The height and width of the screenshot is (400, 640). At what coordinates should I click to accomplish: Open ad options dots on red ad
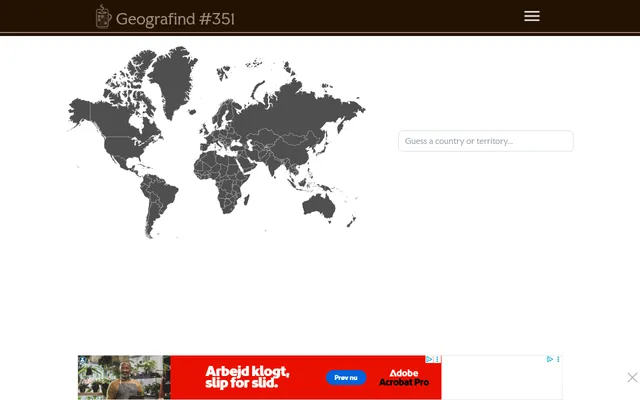point(437,359)
